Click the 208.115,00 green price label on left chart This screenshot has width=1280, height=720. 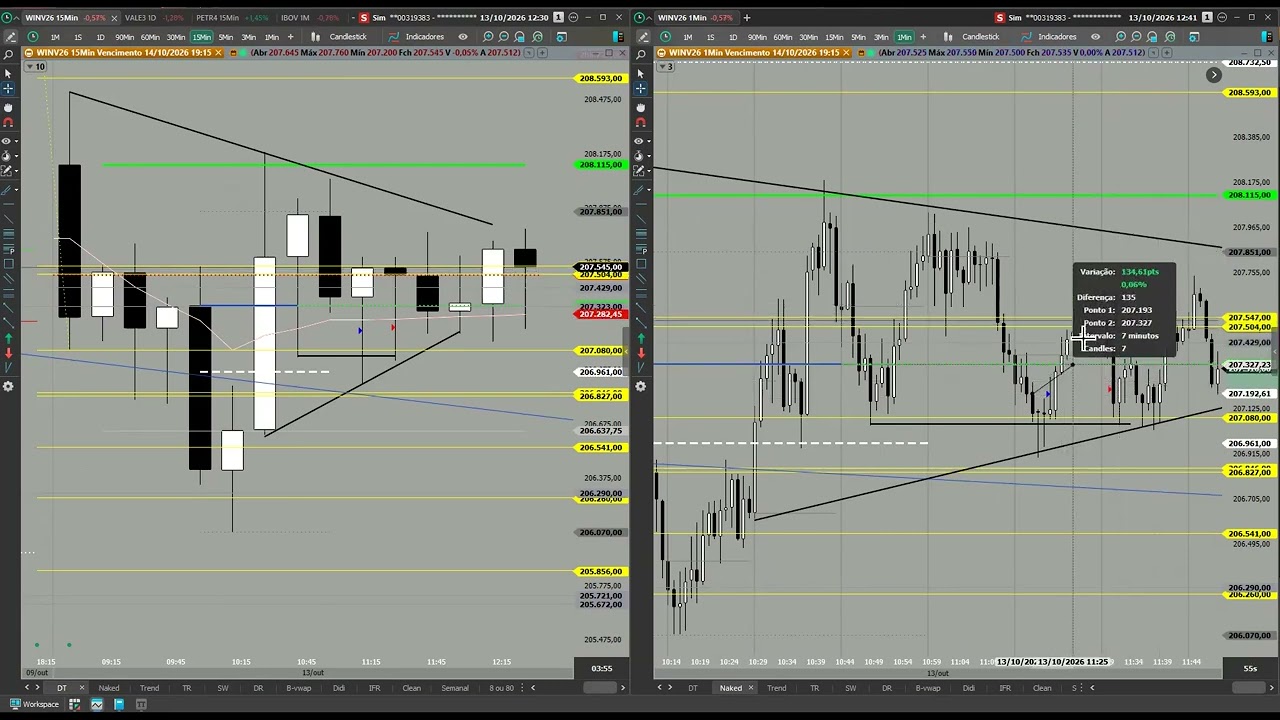(601, 165)
